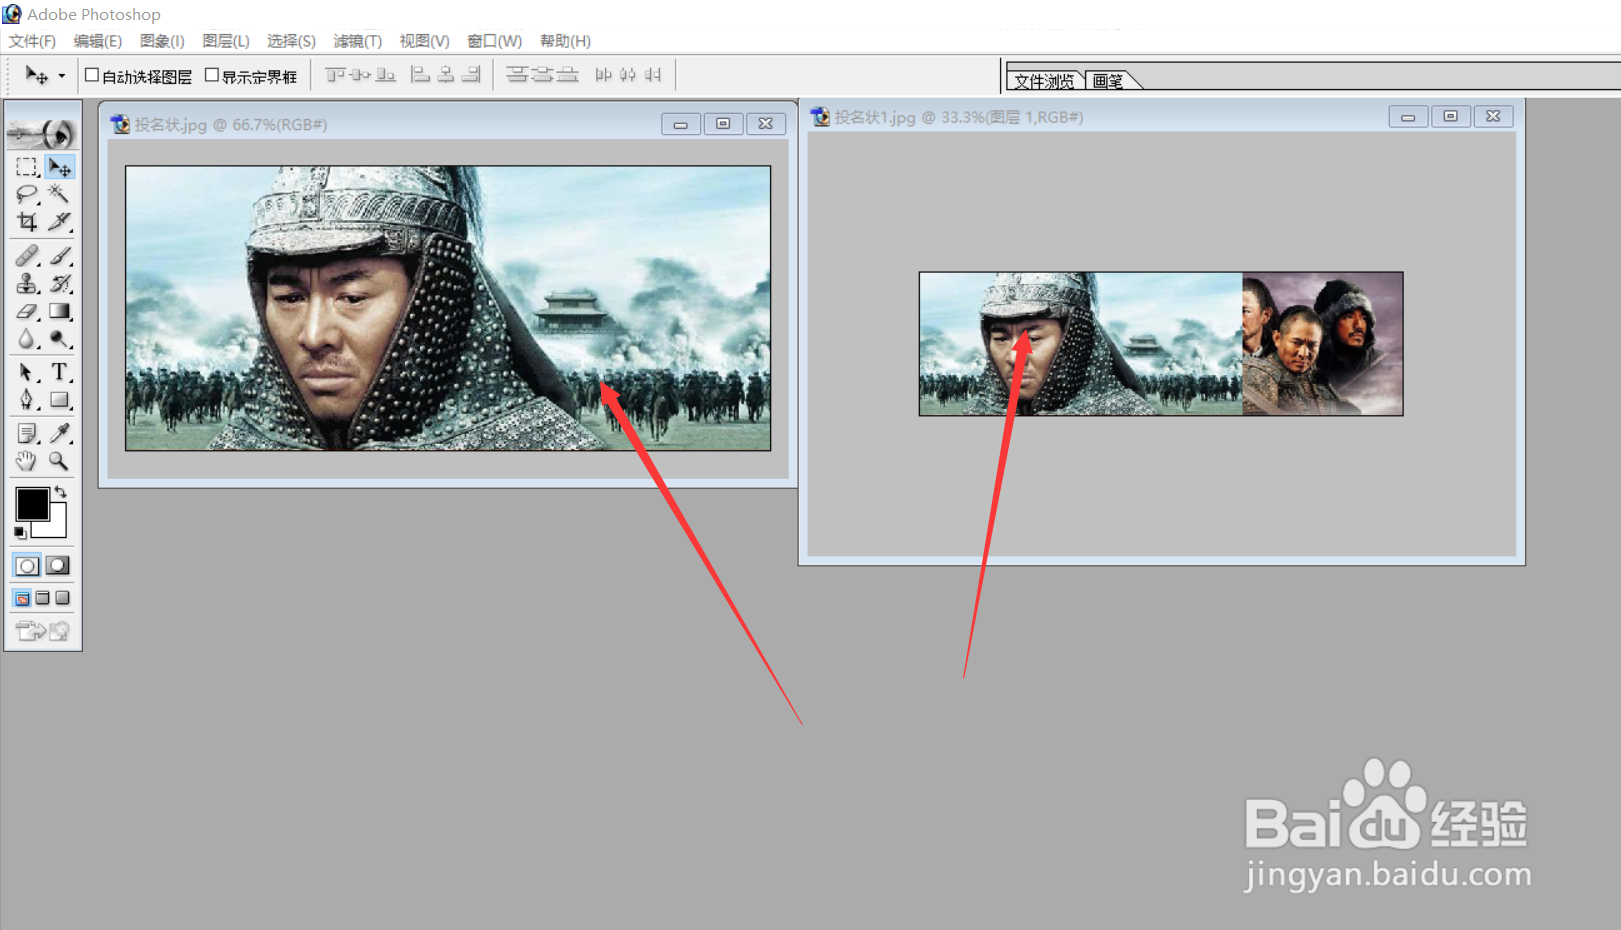
Task: Open the 图层(L) menu
Action: point(226,41)
